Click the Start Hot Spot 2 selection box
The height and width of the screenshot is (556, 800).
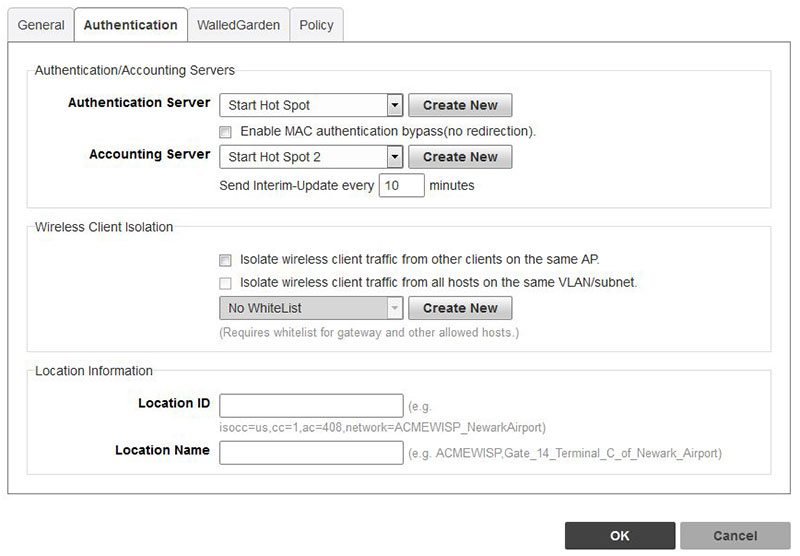click(x=302, y=157)
